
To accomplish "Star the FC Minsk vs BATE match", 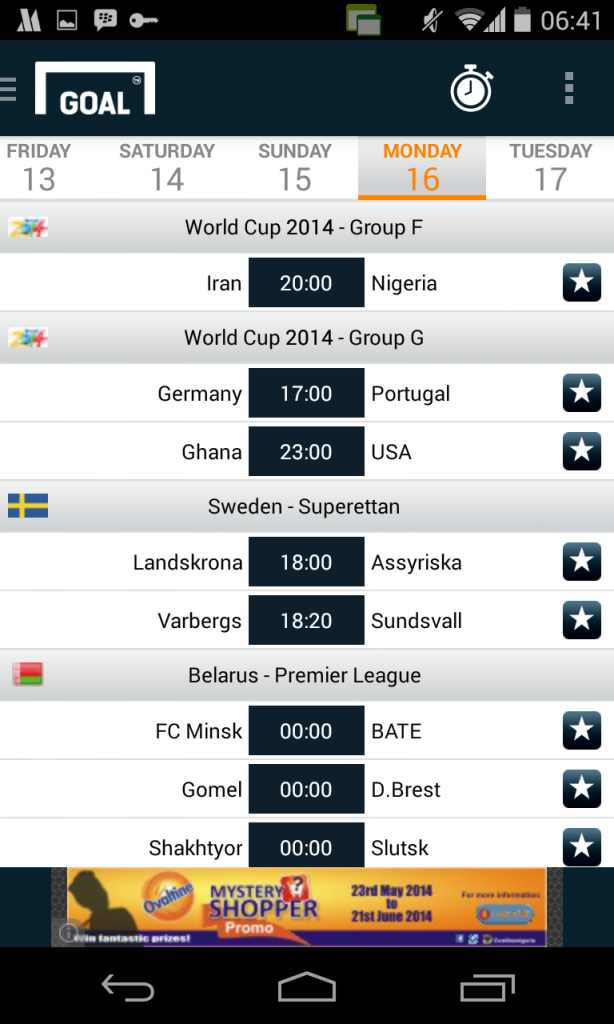I will click(582, 731).
